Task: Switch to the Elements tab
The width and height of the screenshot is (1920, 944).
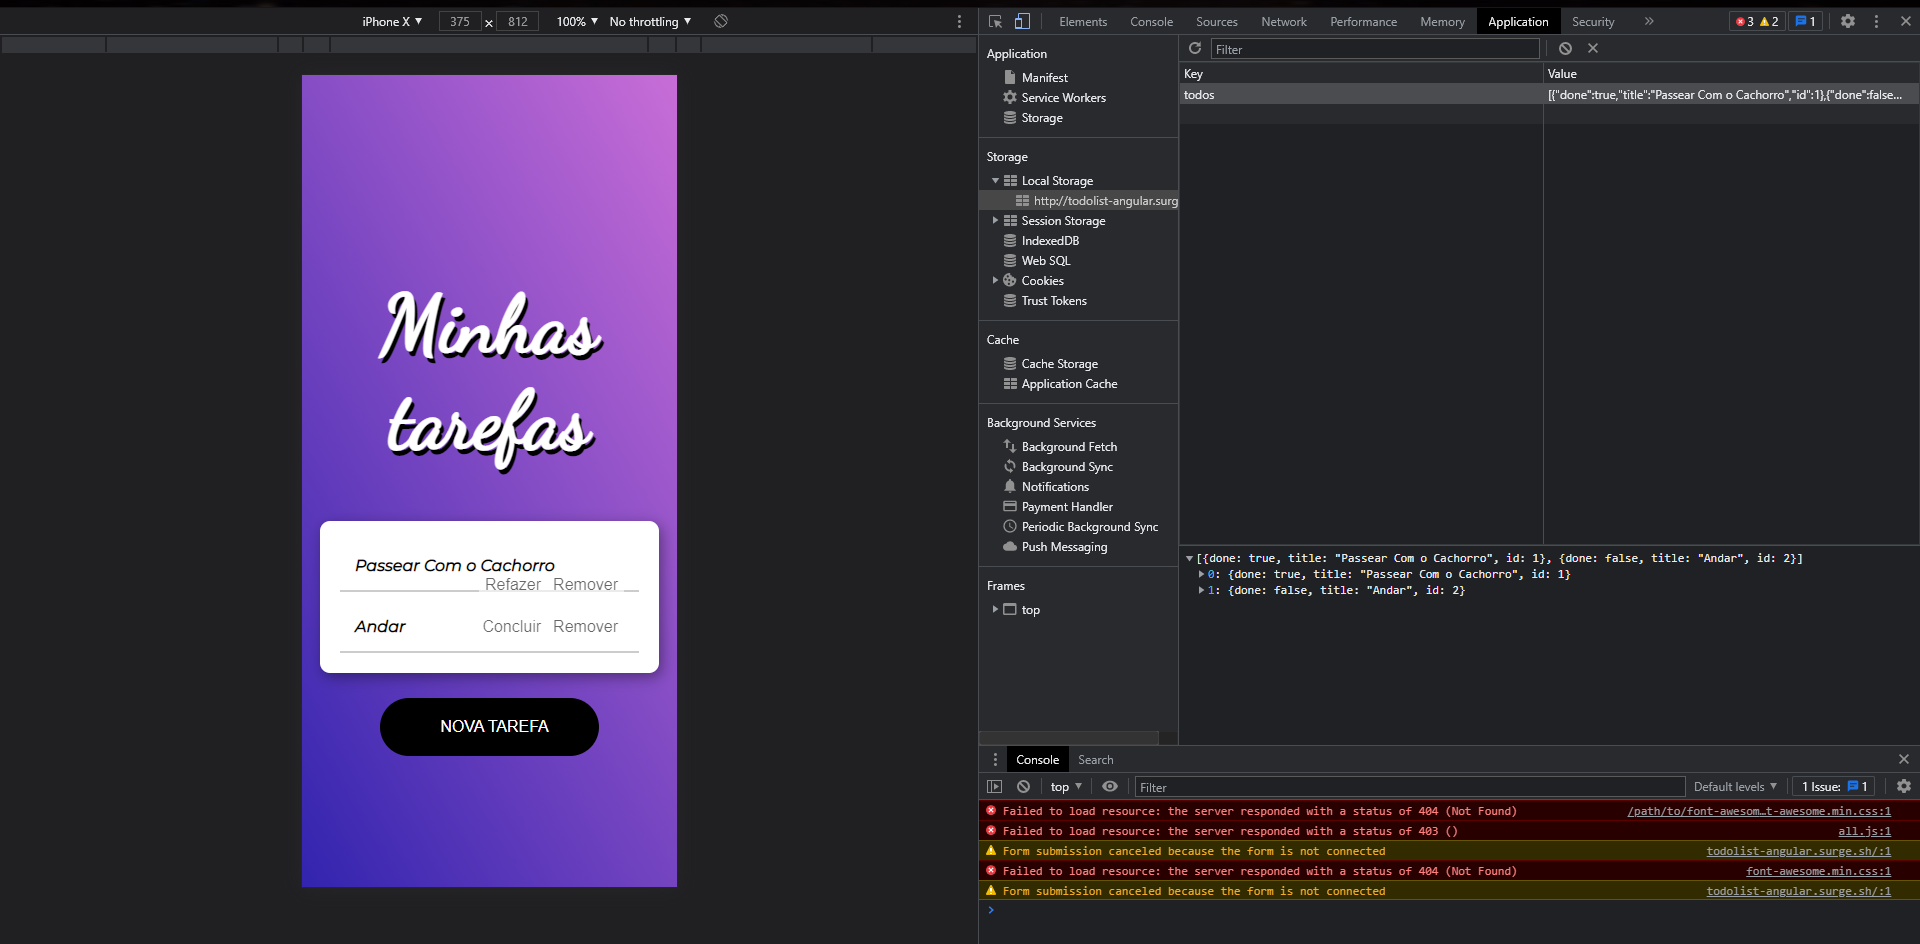Action: [1083, 21]
